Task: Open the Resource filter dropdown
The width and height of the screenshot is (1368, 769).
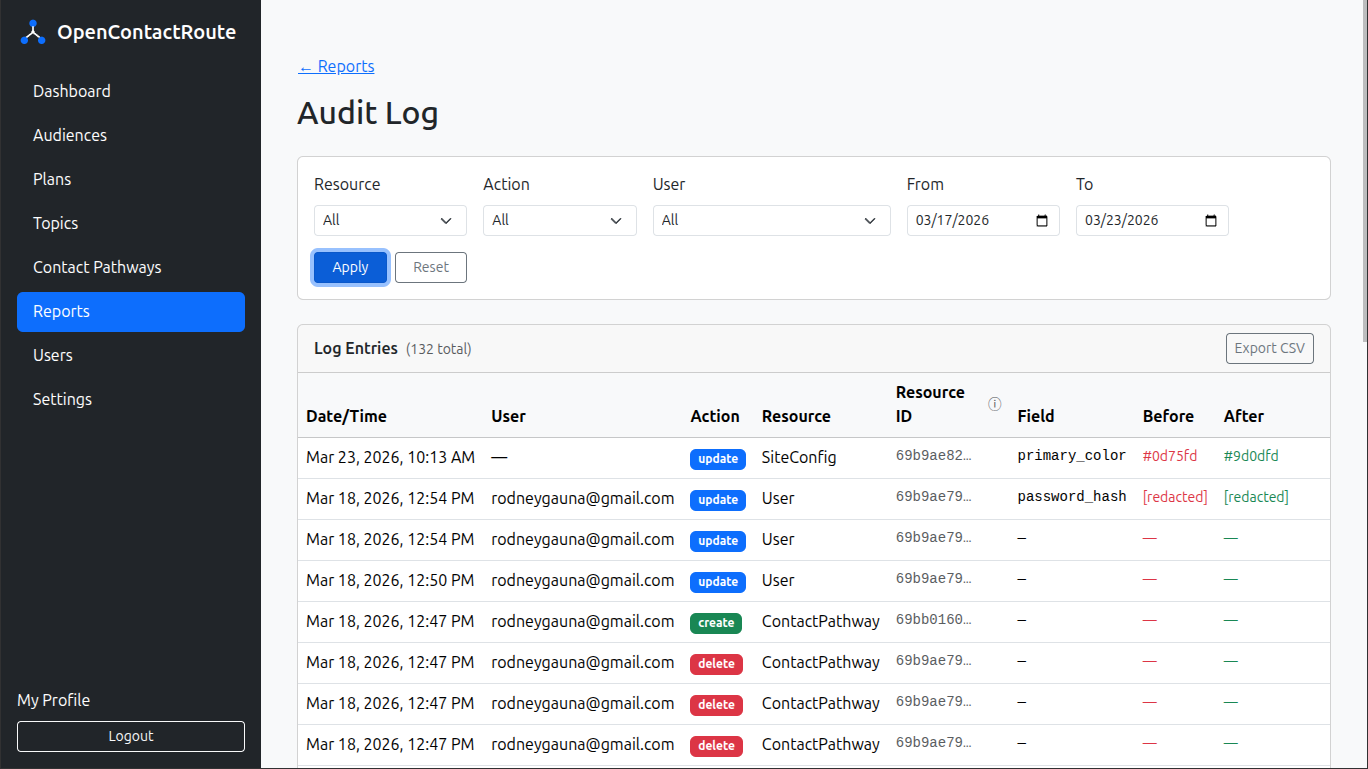Action: point(390,220)
